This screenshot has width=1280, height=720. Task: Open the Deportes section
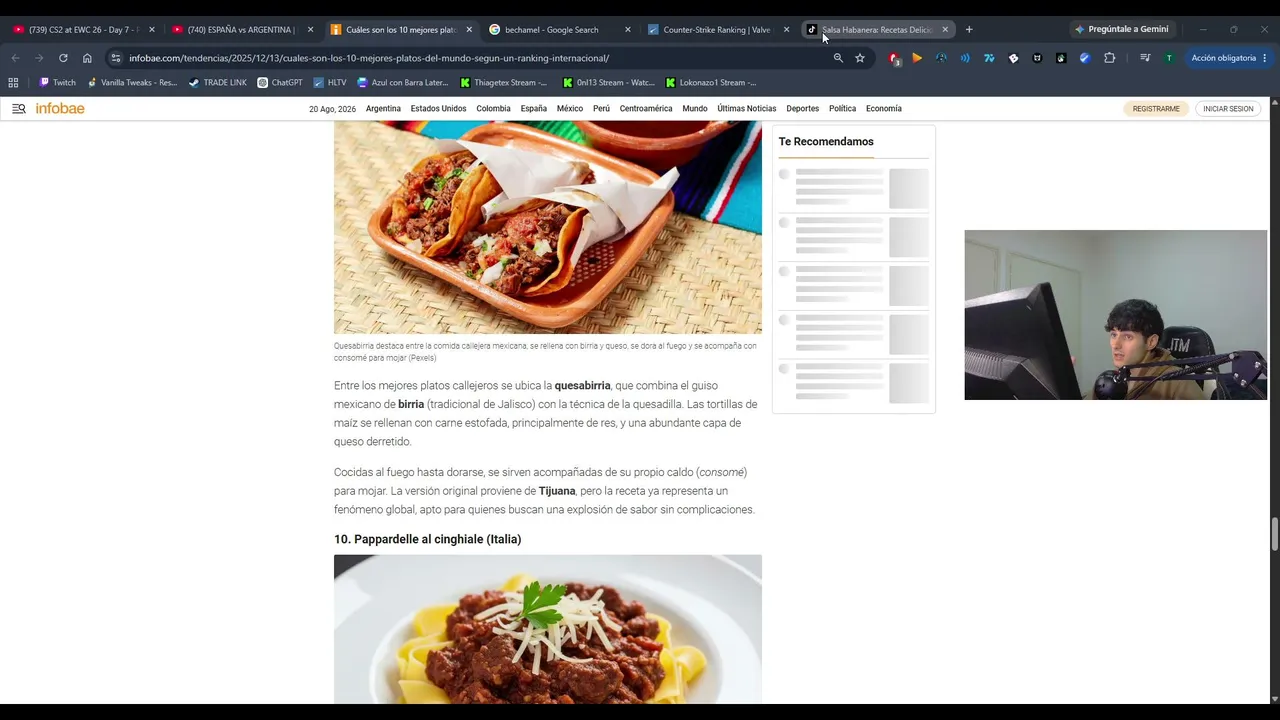tap(802, 108)
